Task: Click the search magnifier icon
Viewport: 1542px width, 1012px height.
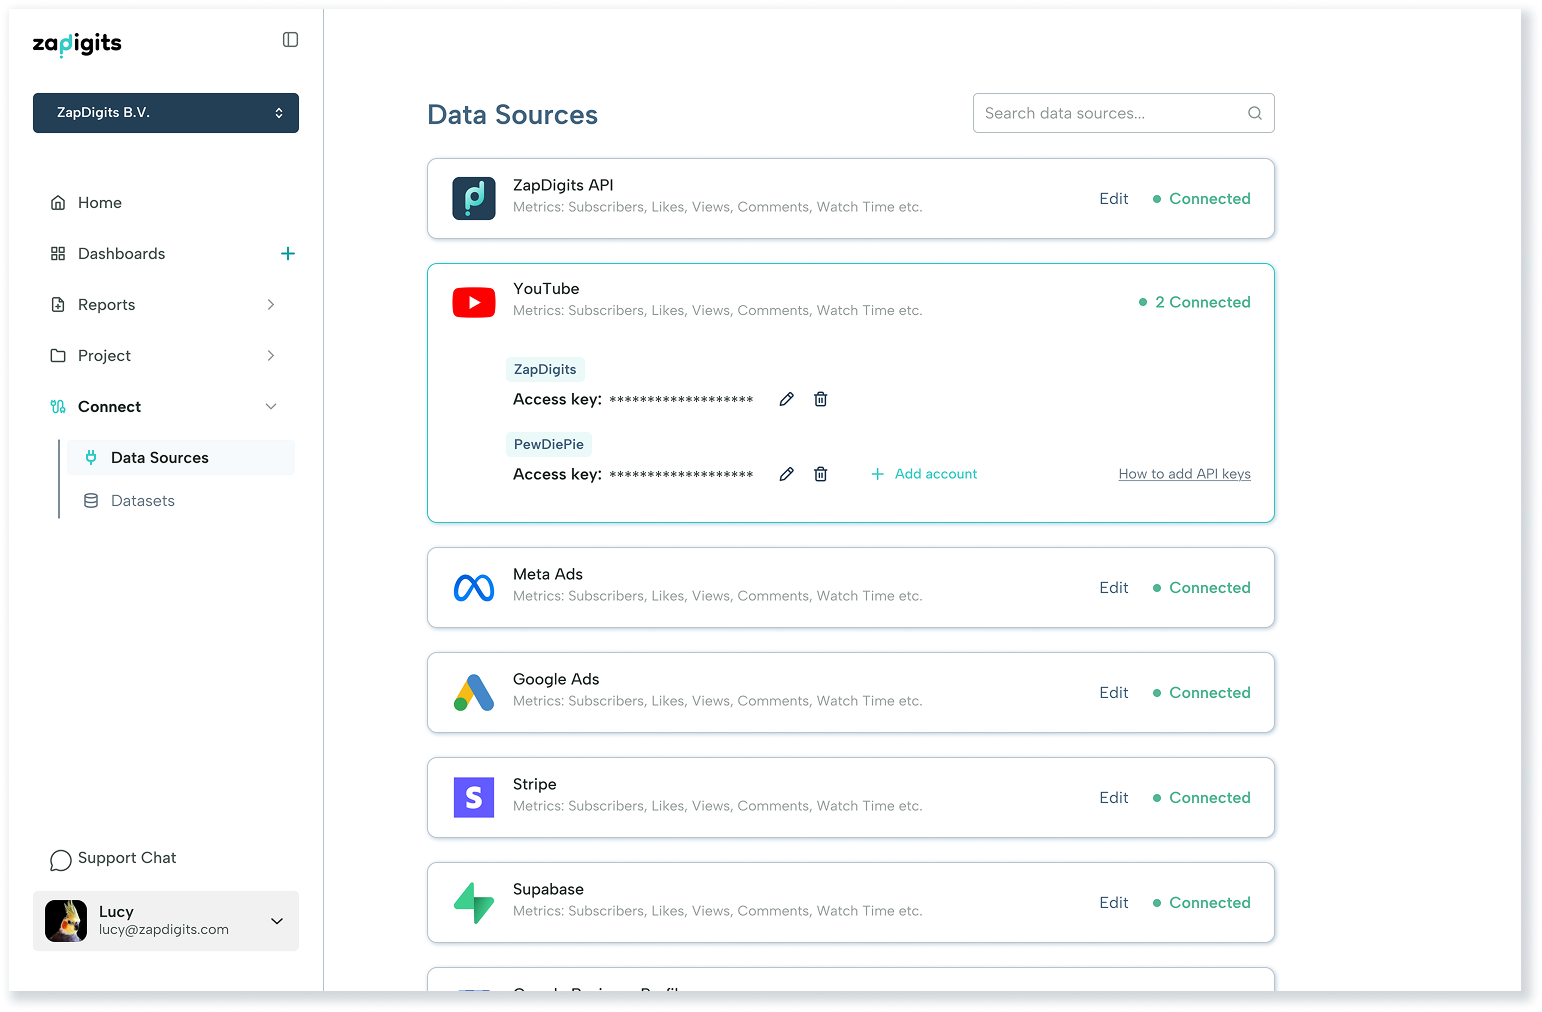Action: tap(1254, 113)
